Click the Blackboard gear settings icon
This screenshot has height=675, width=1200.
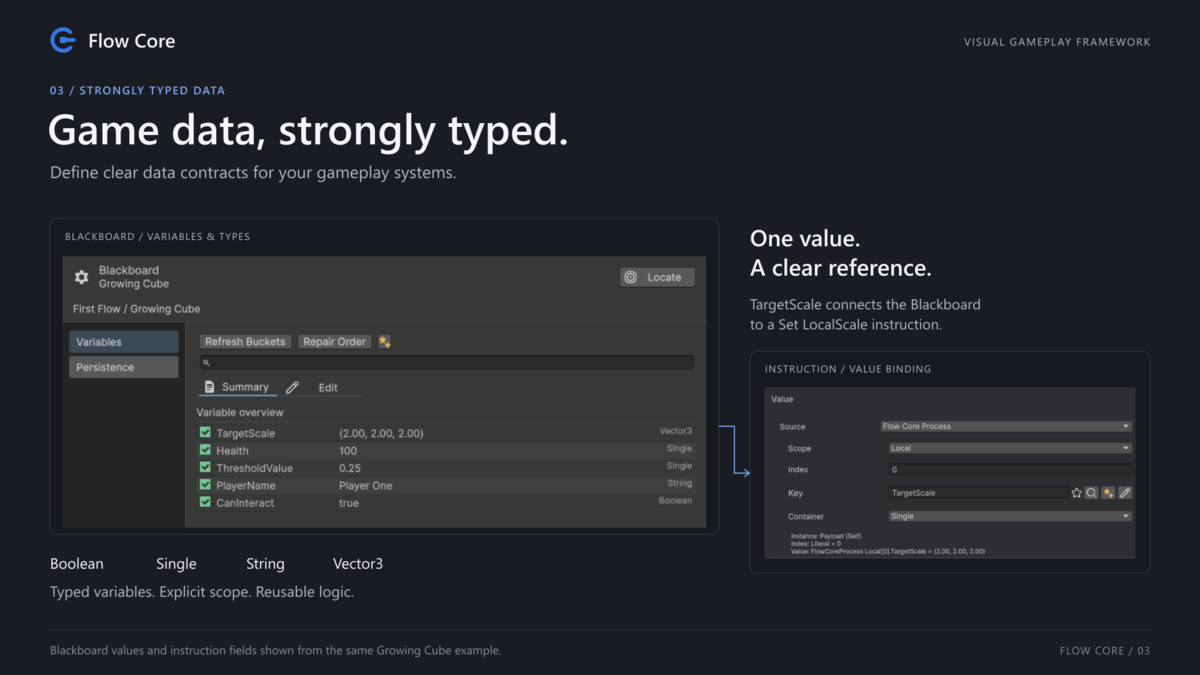tap(82, 277)
